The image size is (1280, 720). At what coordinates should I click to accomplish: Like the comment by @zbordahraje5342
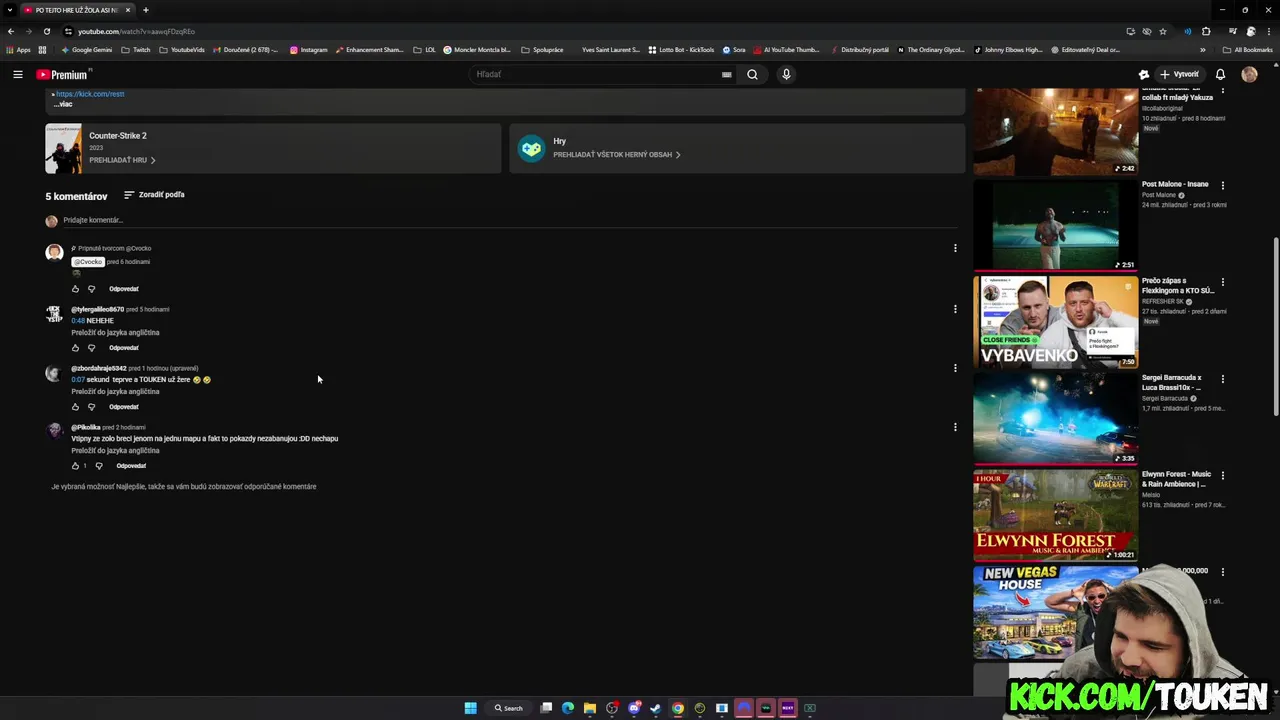(75, 407)
